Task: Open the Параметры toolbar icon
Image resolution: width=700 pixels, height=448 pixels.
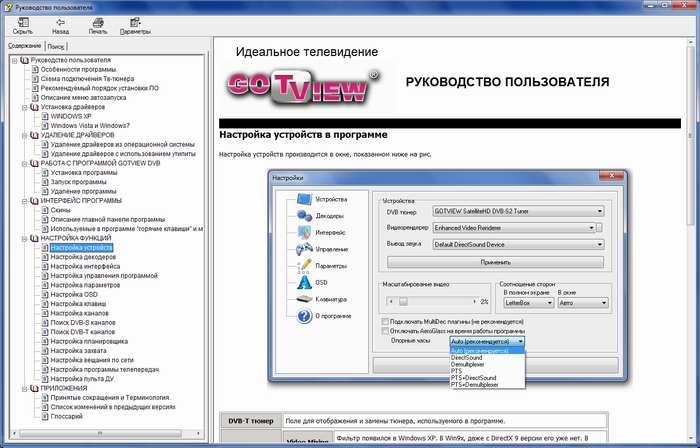Action: (x=135, y=22)
